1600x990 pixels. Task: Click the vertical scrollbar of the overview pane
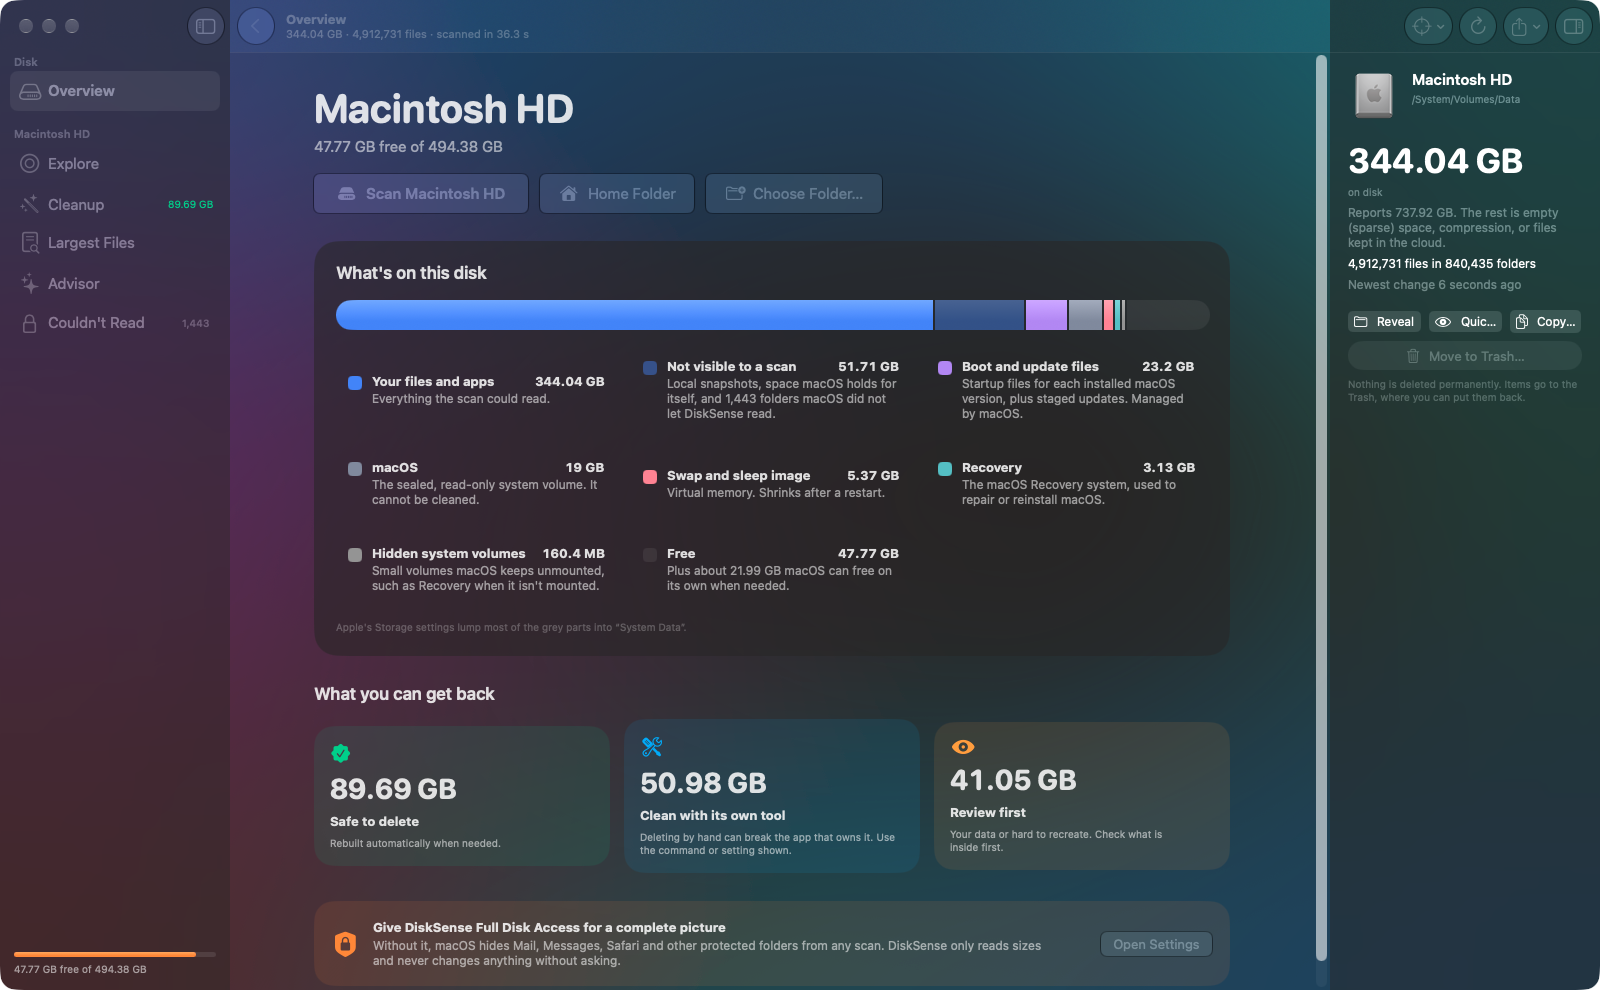click(1321, 508)
